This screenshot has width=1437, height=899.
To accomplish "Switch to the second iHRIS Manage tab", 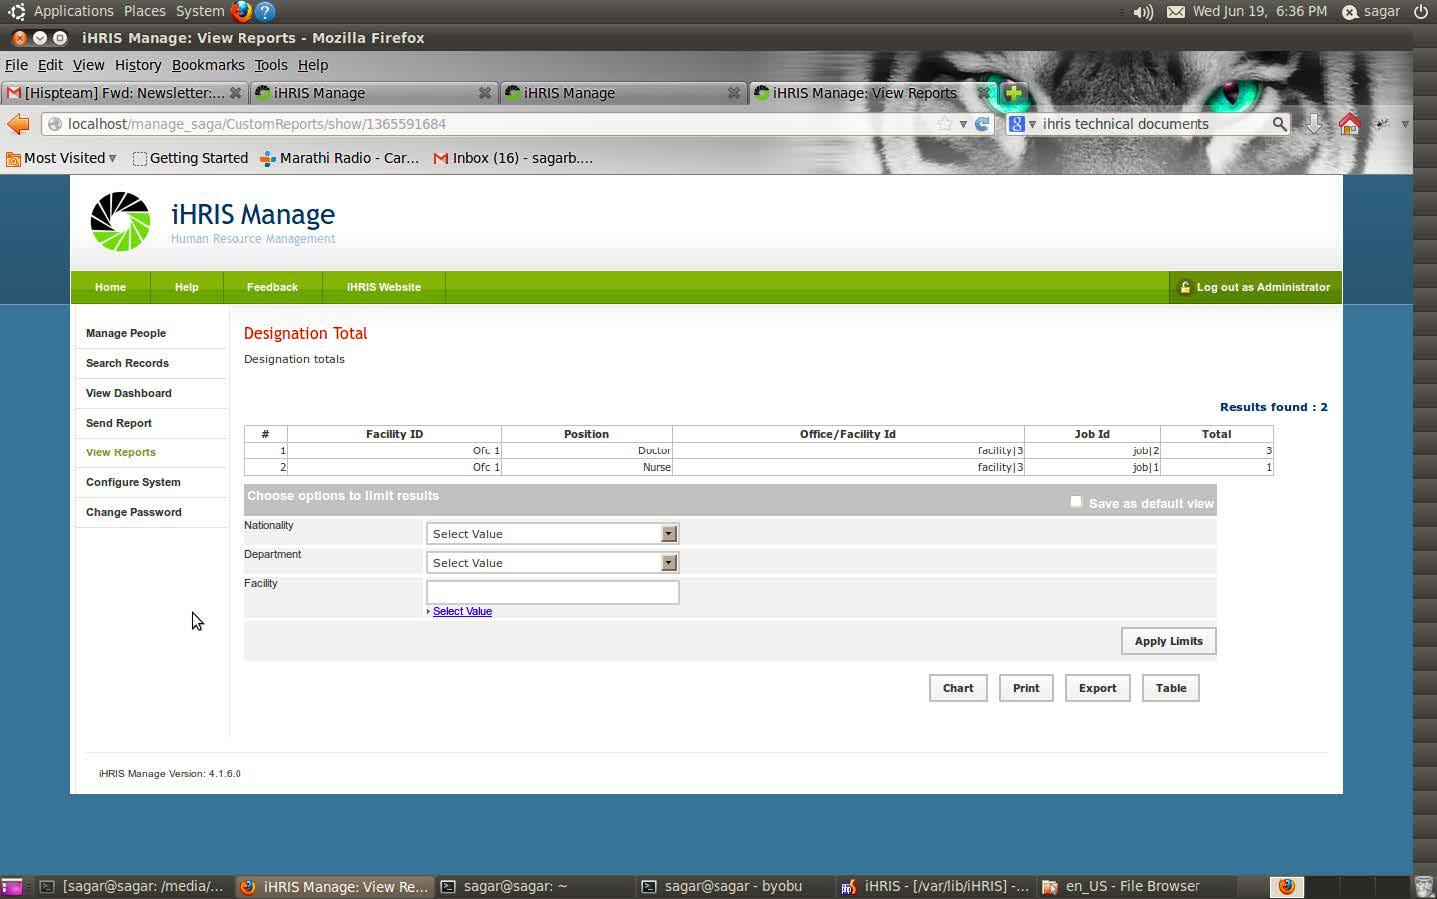I will [623, 93].
